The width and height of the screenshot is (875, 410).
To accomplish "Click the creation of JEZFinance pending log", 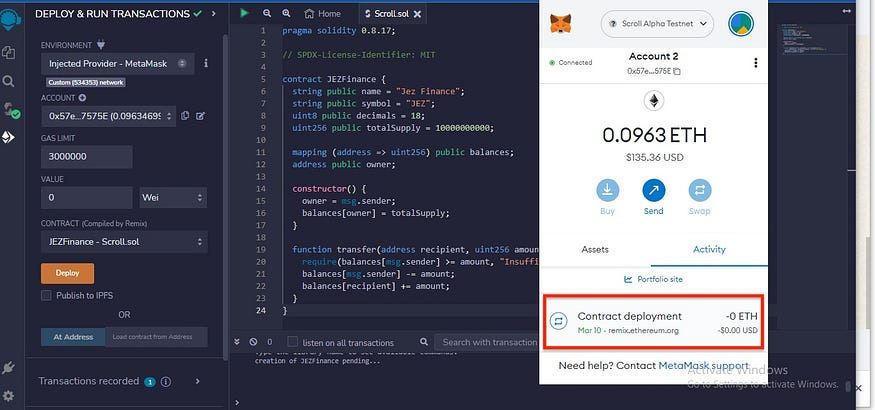I will coord(317,361).
